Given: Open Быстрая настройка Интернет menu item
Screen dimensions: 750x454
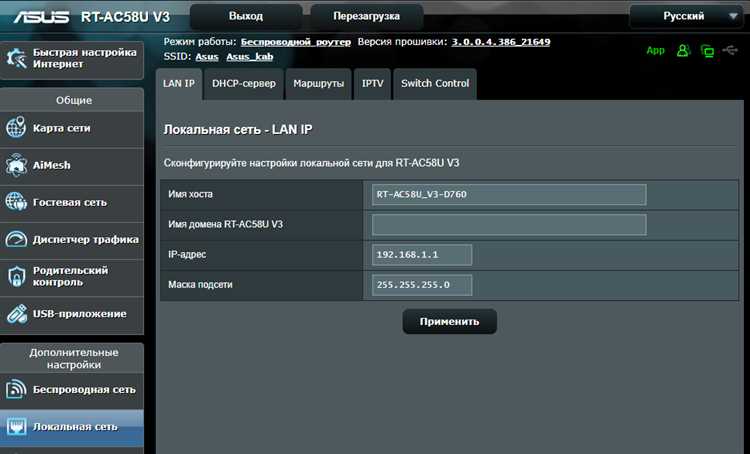Looking at the screenshot, I should (x=72, y=58).
